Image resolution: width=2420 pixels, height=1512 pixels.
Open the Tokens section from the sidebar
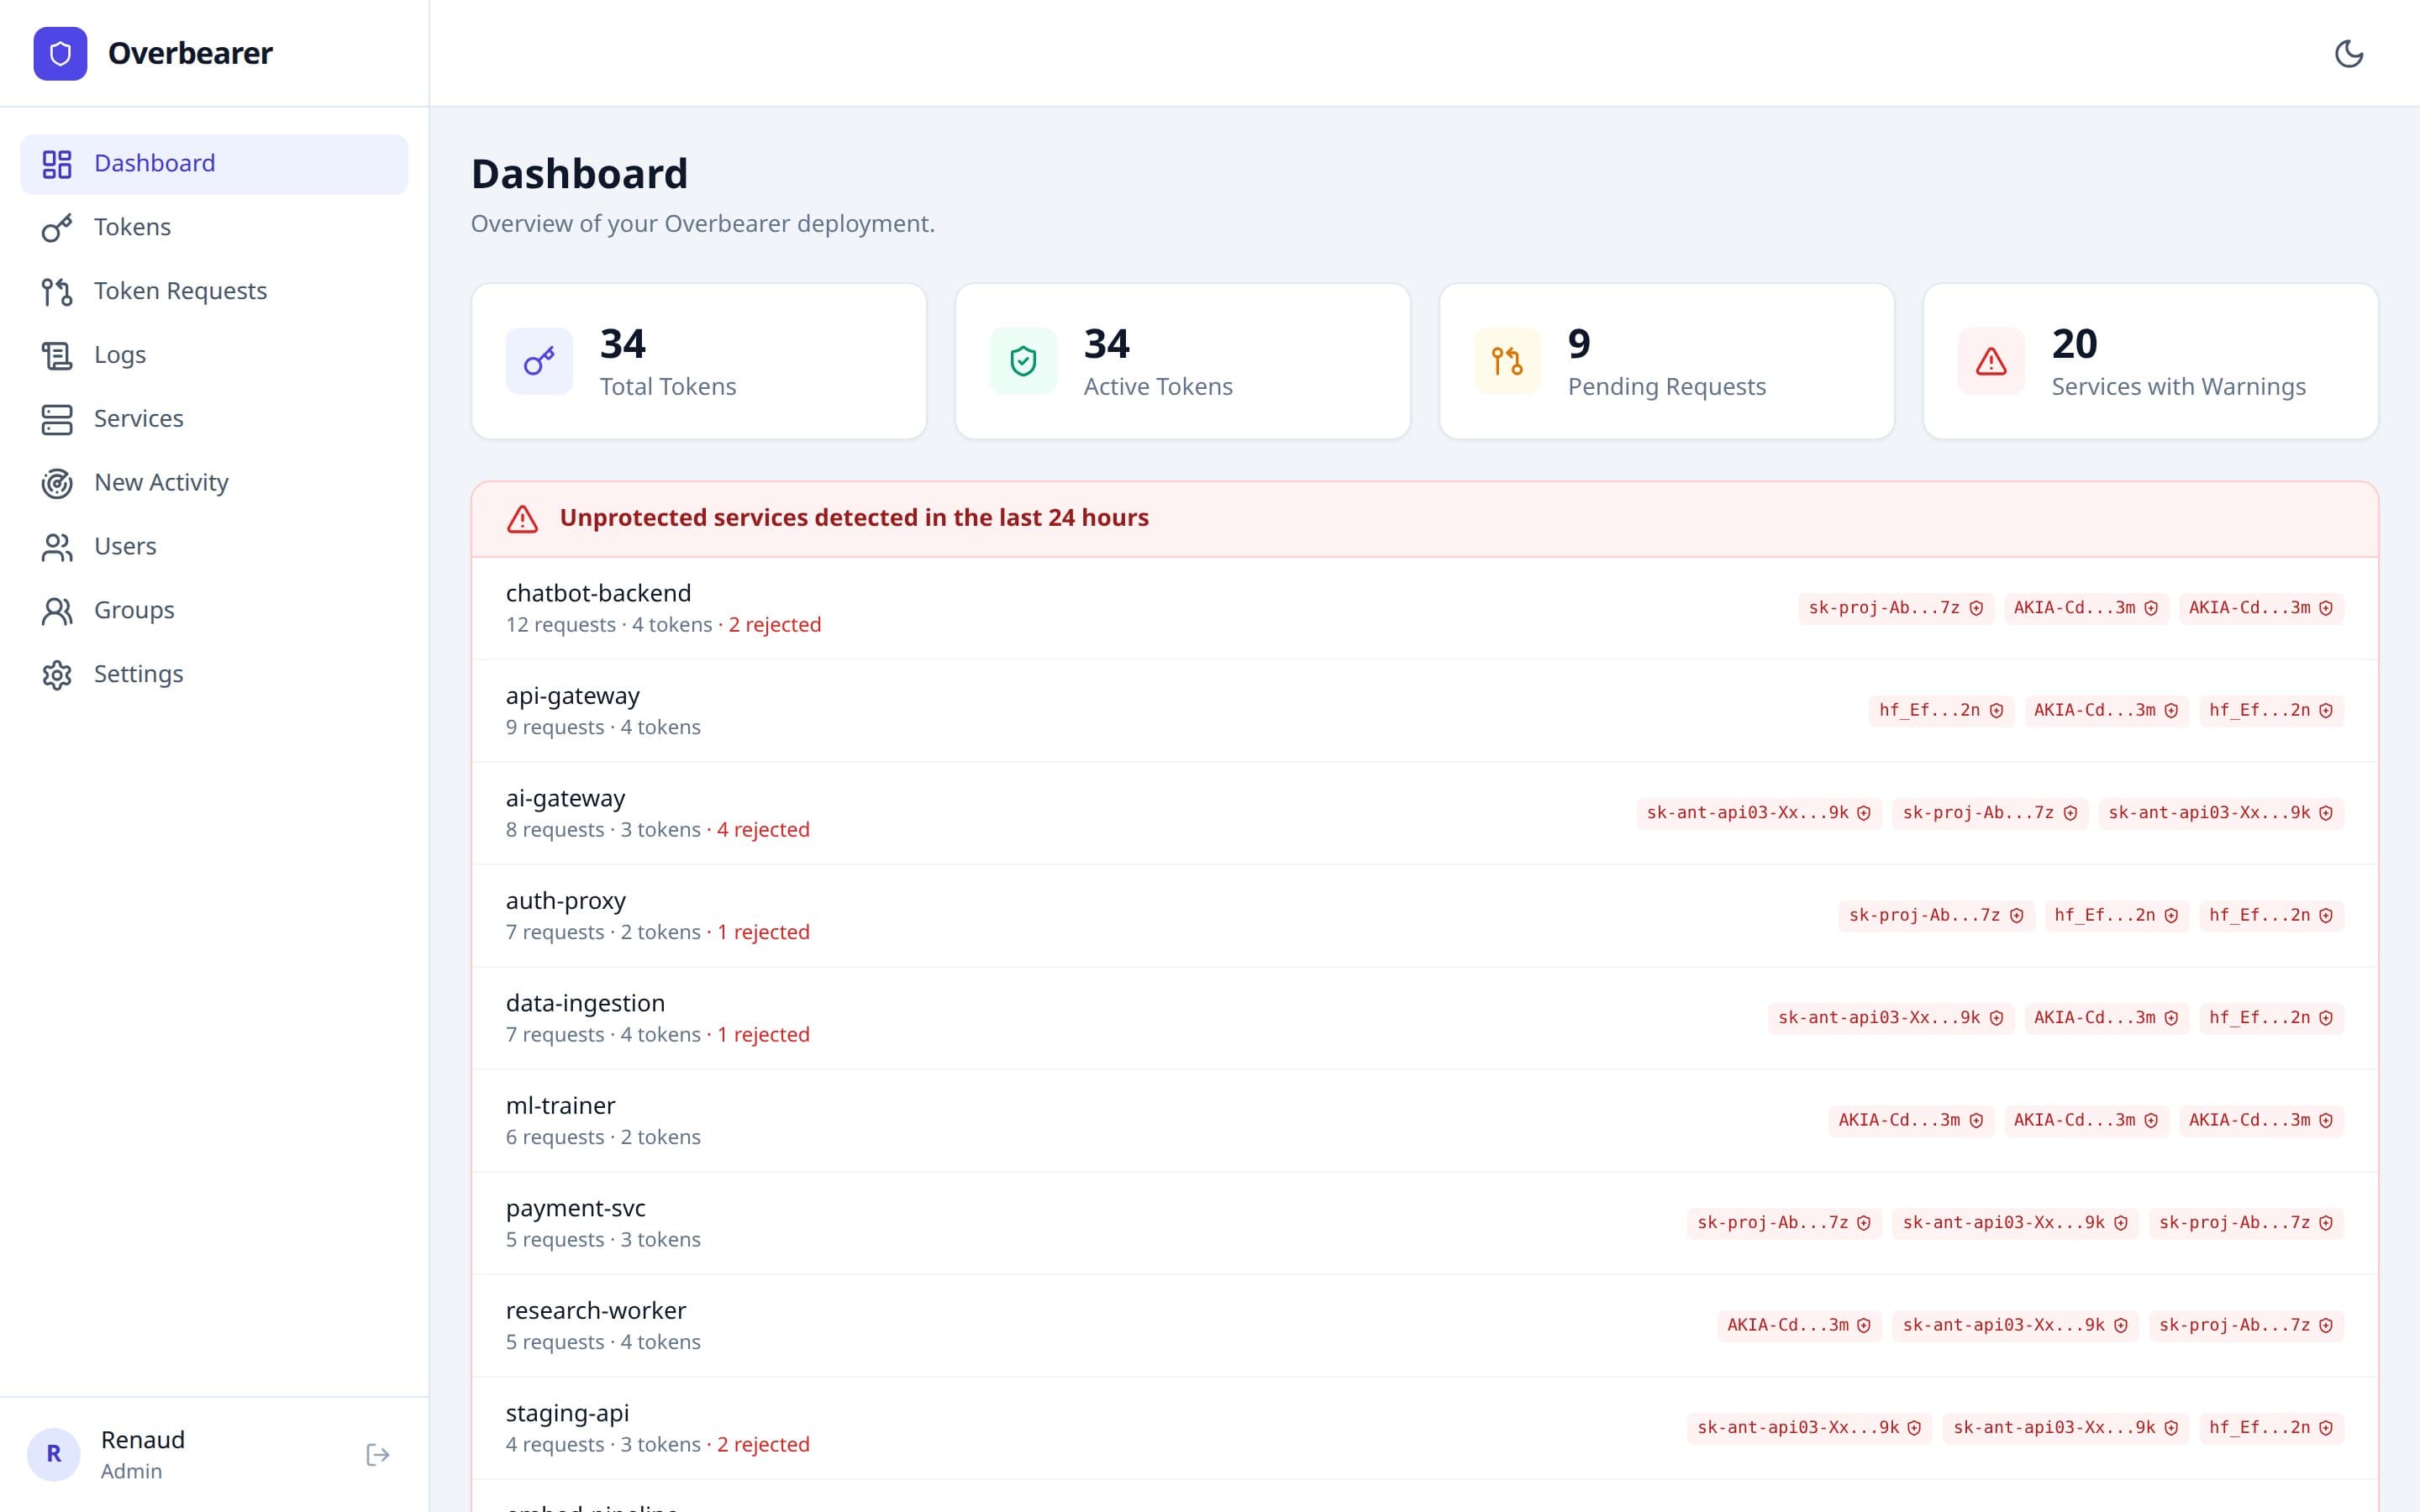(132, 227)
